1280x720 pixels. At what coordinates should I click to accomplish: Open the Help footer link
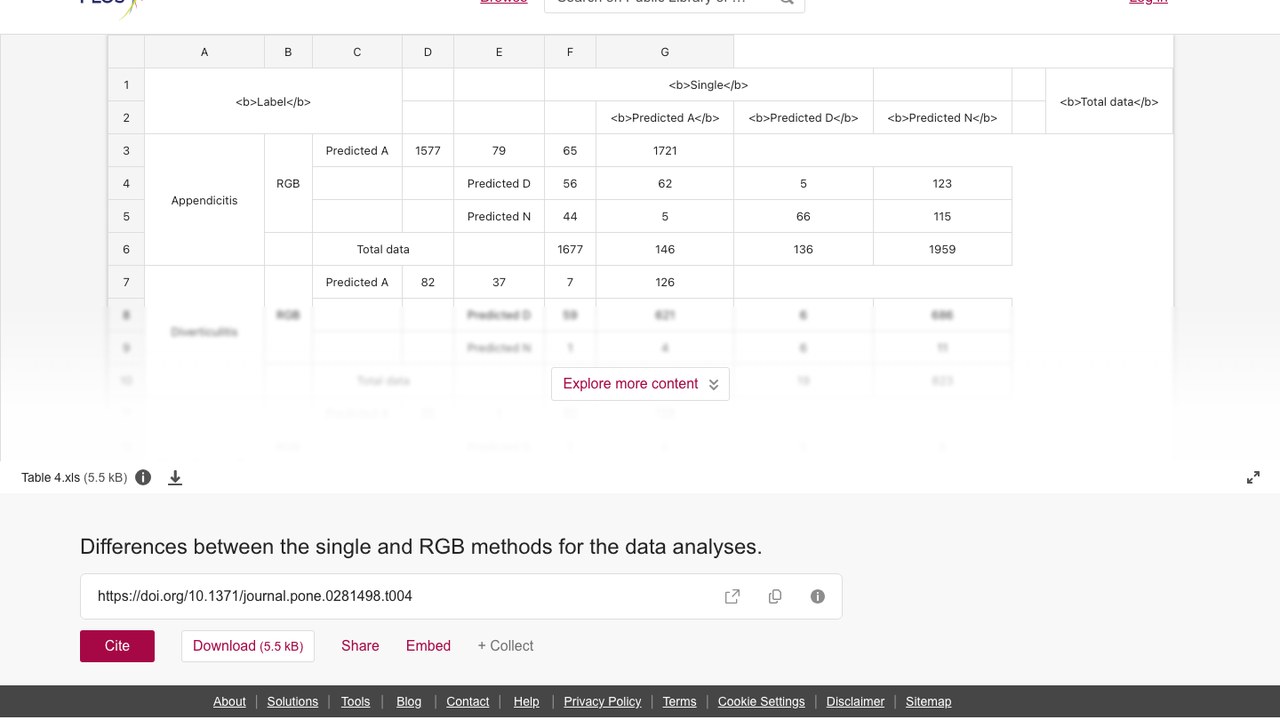(526, 702)
